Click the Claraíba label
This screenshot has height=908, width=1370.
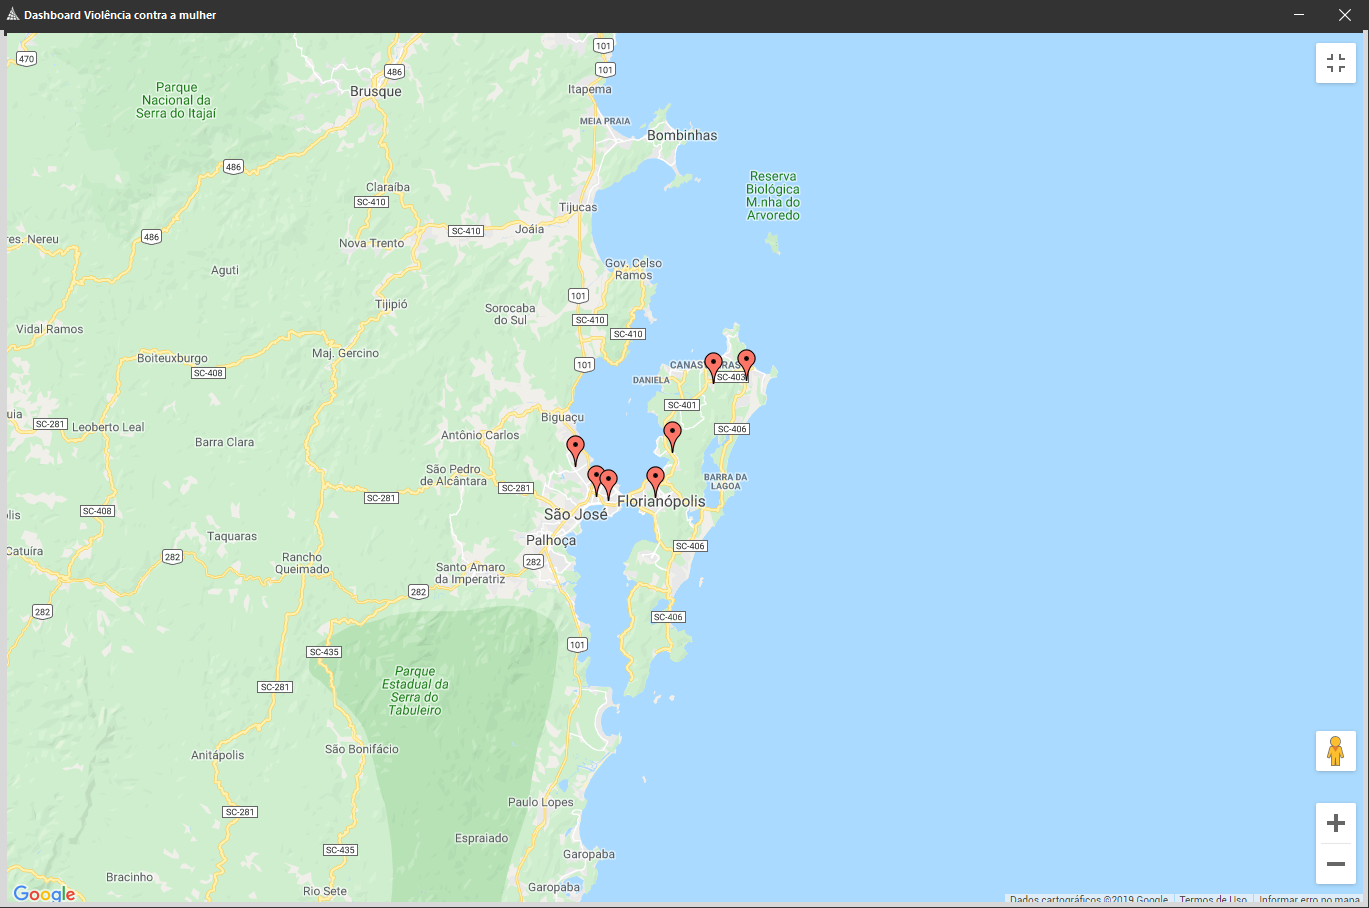point(388,187)
